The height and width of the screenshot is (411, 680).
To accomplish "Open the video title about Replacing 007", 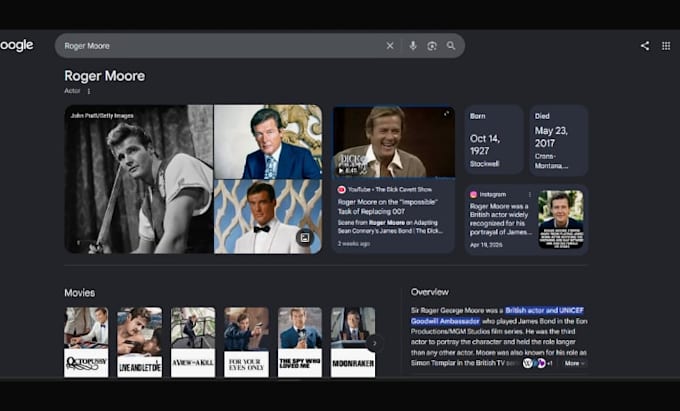I will [x=388, y=207].
